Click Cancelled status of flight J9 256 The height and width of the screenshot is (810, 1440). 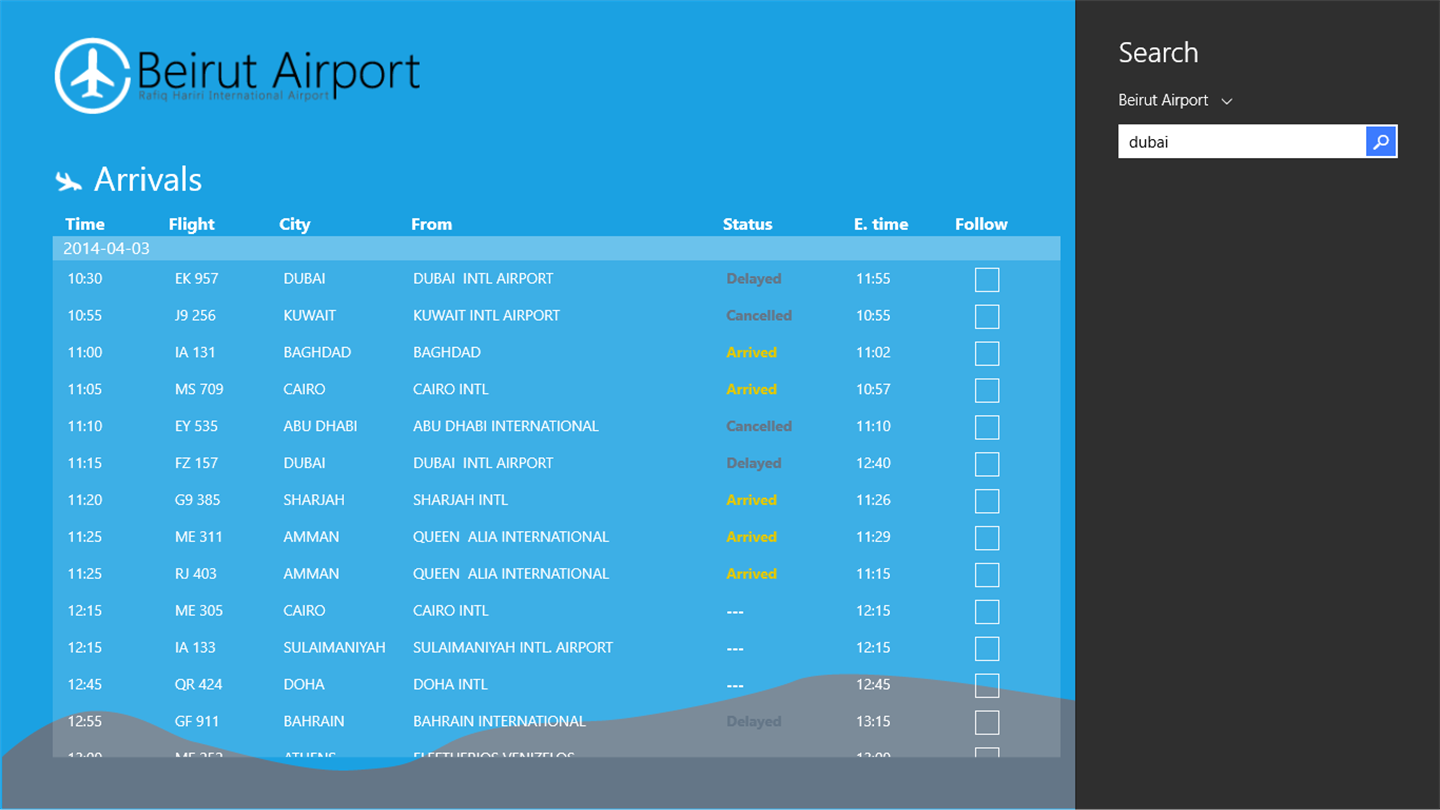(x=759, y=316)
